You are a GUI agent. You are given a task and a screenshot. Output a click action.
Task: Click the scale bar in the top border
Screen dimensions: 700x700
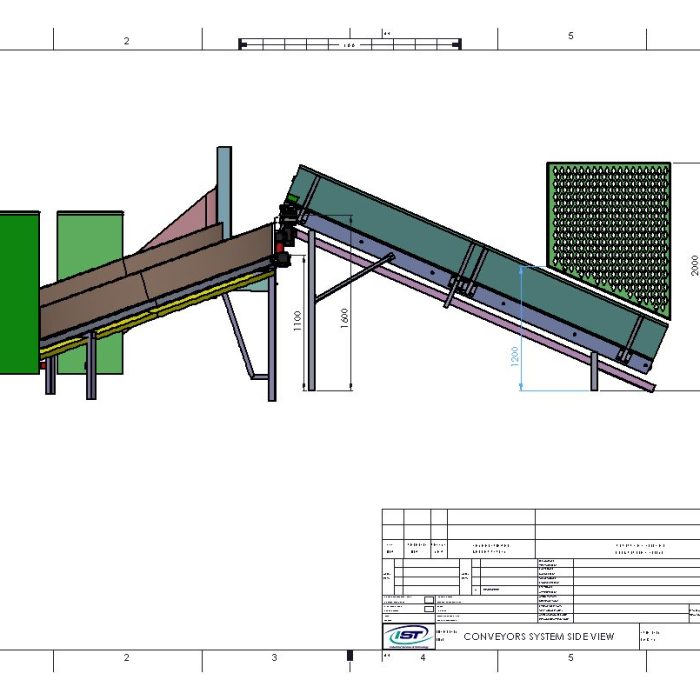click(x=350, y=44)
